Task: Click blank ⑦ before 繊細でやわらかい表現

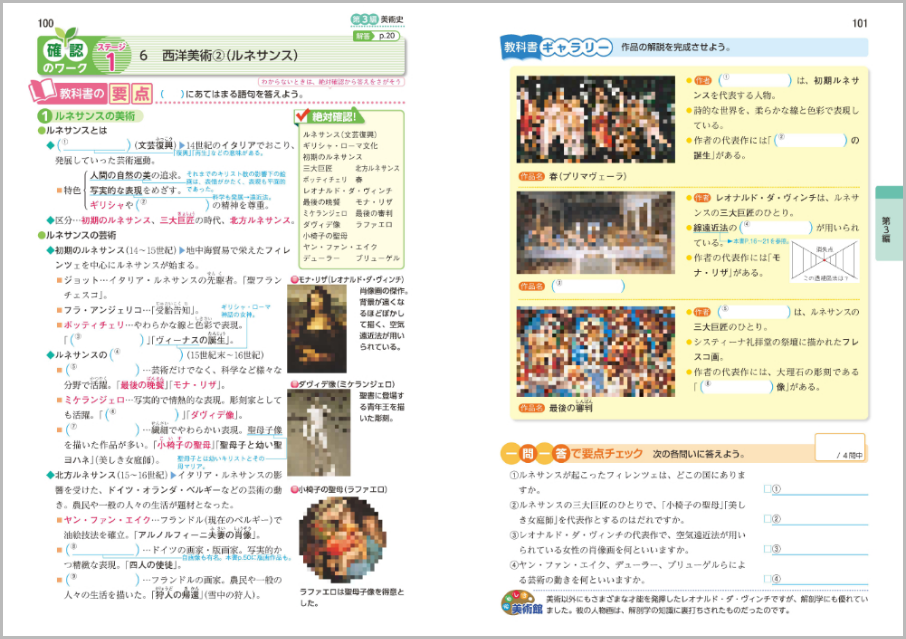Action: pos(103,430)
